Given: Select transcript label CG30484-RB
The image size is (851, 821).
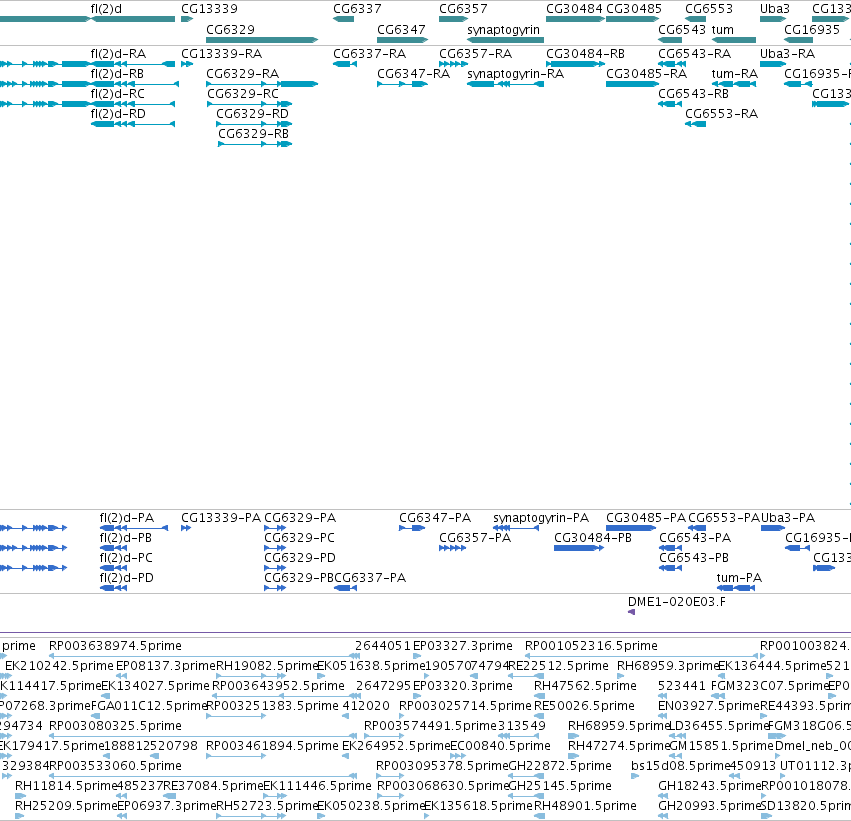Looking at the screenshot, I should [585, 54].
